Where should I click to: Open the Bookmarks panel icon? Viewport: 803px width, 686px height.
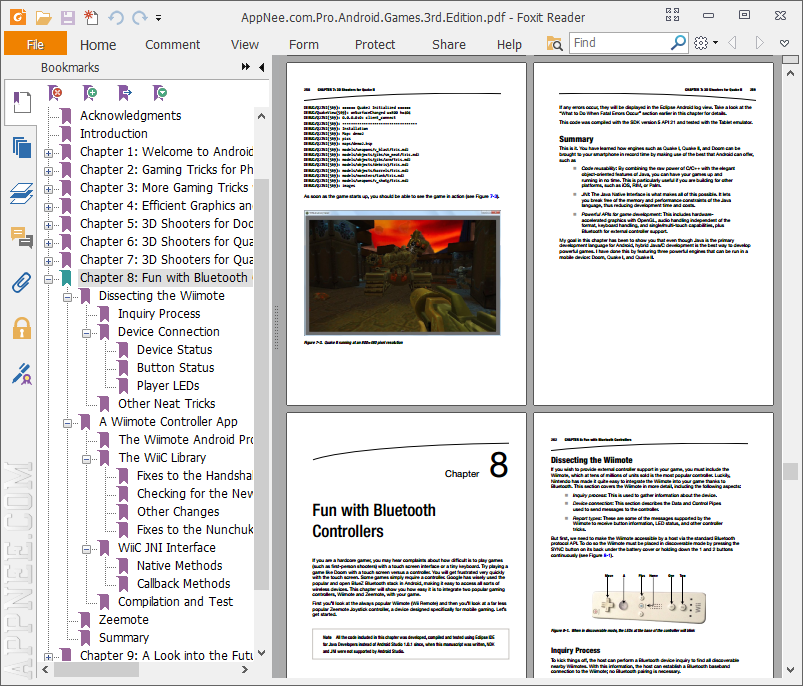[x=22, y=102]
